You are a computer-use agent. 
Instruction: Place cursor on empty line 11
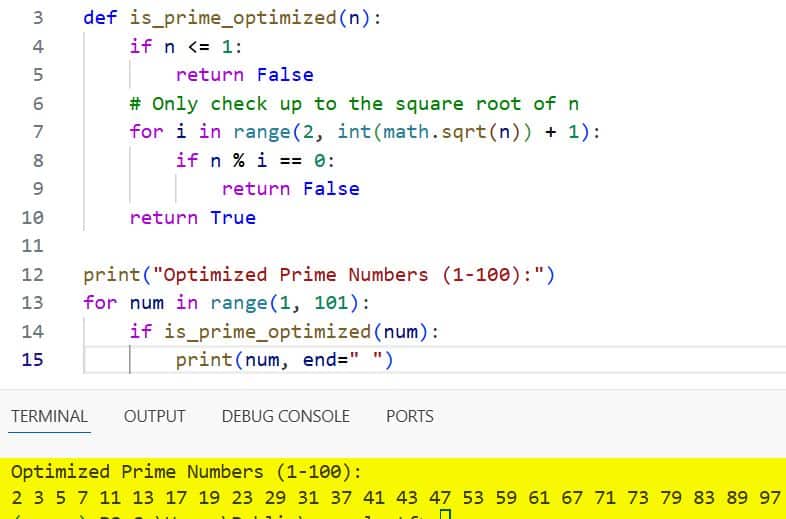pyautogui.click(x=300, y=246)
